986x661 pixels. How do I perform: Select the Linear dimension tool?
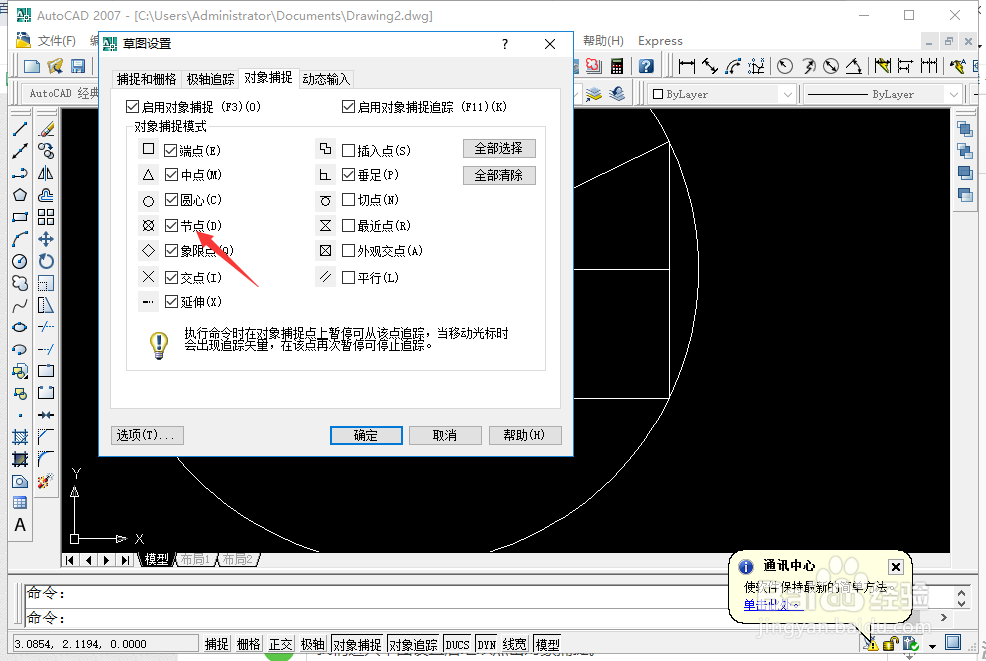click(687, 66)
